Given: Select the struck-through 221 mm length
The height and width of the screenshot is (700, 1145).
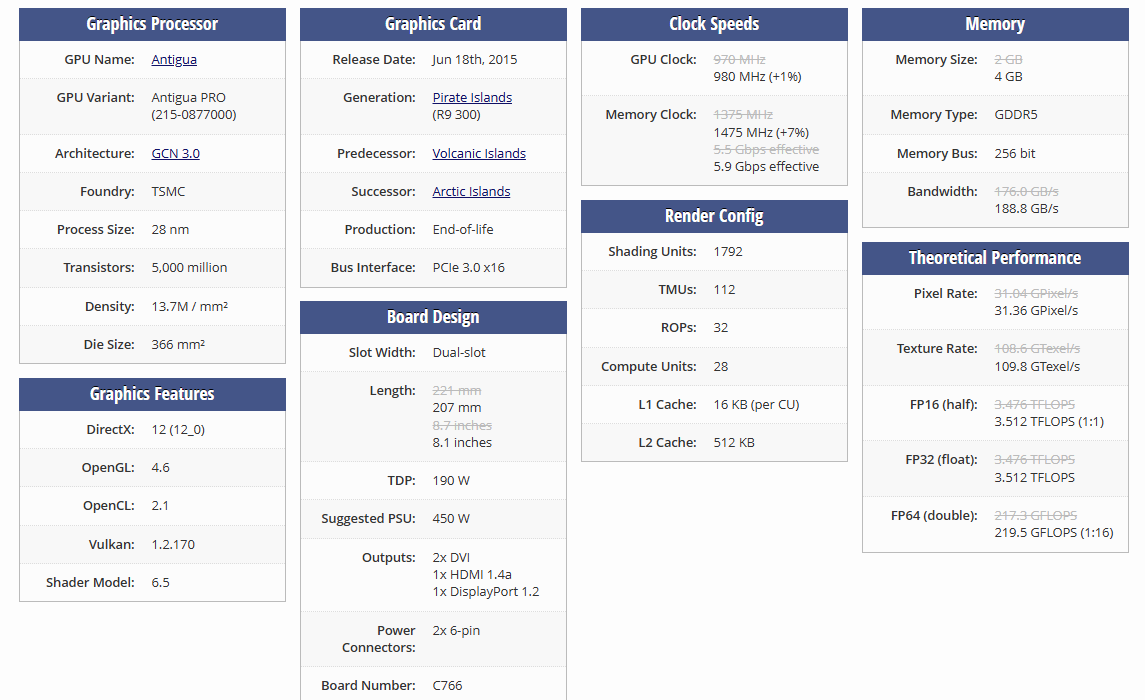Looking at the screenshot, I should (457, 391).
